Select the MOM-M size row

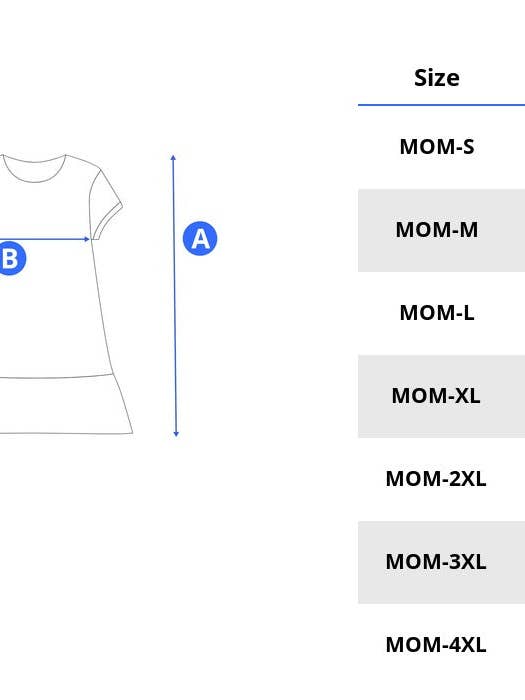point(442,230)
